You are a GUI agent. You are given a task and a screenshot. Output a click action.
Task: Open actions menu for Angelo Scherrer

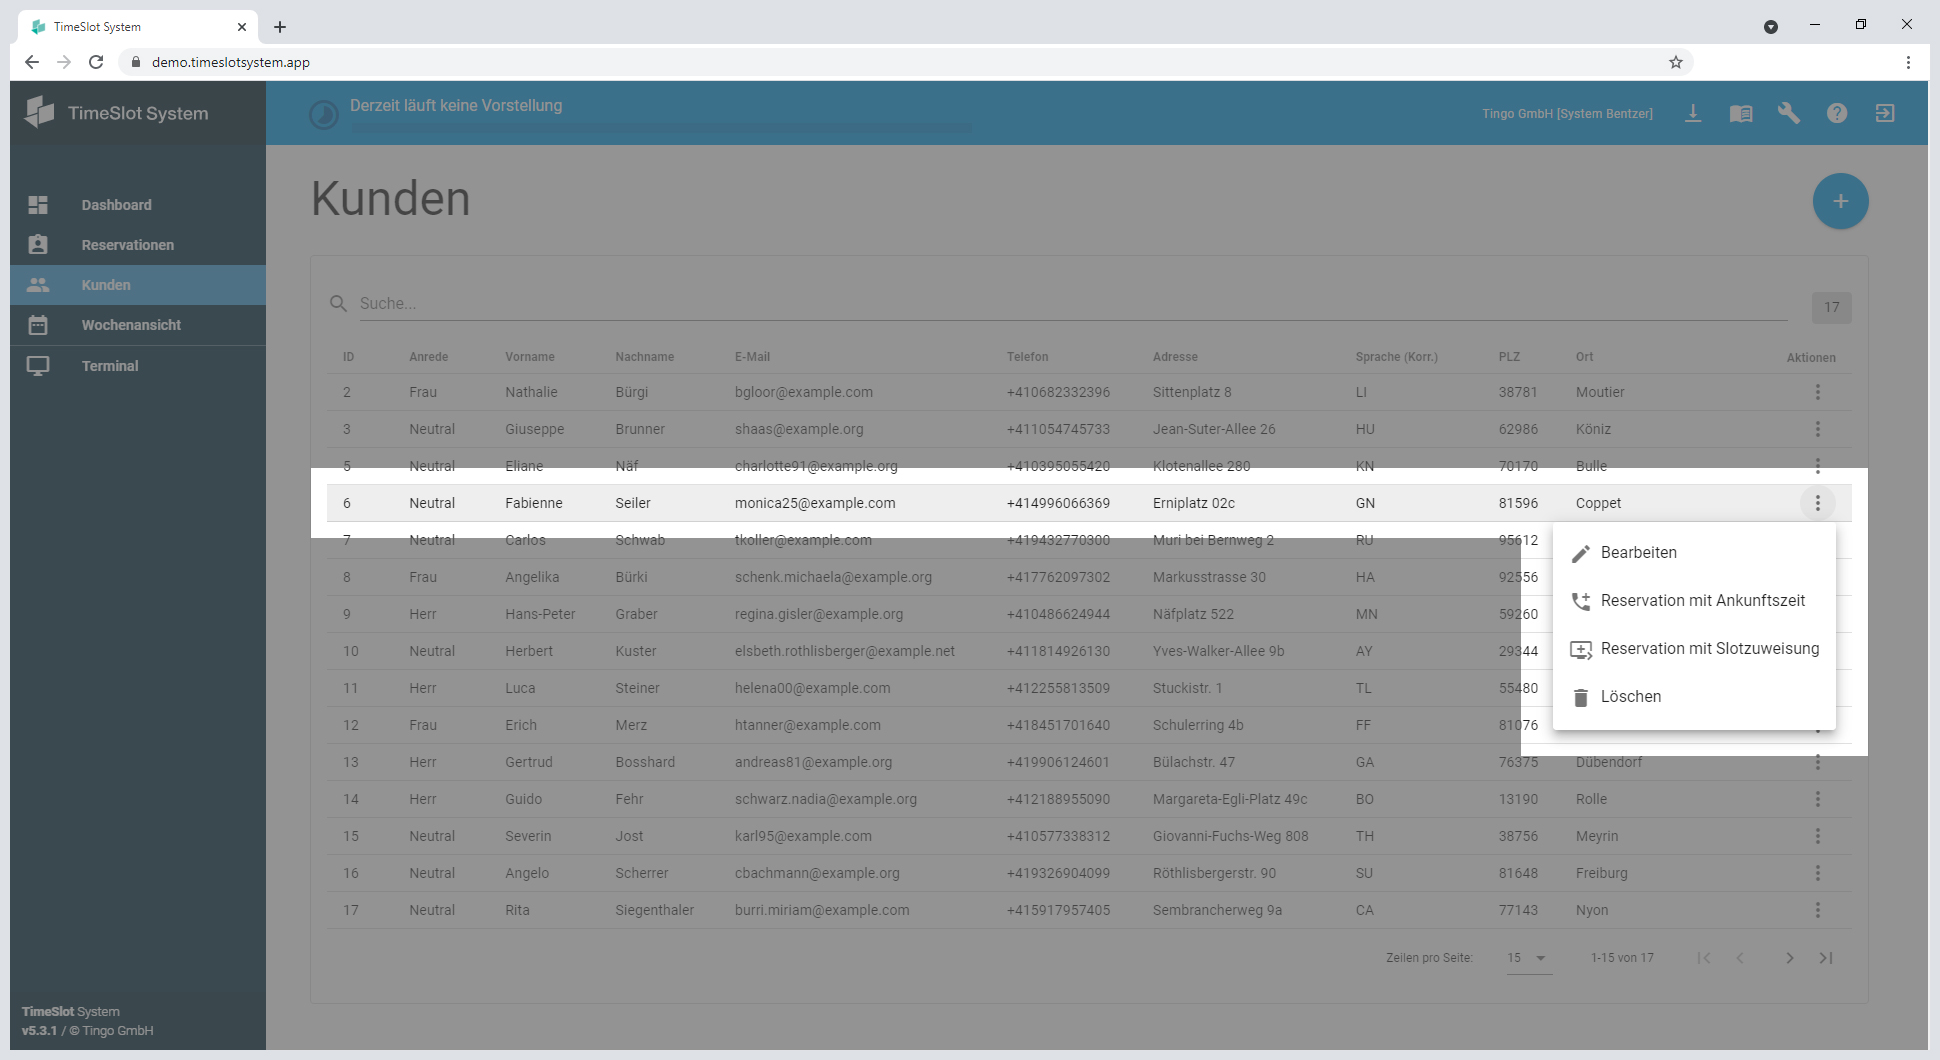tap(1818, 873)
